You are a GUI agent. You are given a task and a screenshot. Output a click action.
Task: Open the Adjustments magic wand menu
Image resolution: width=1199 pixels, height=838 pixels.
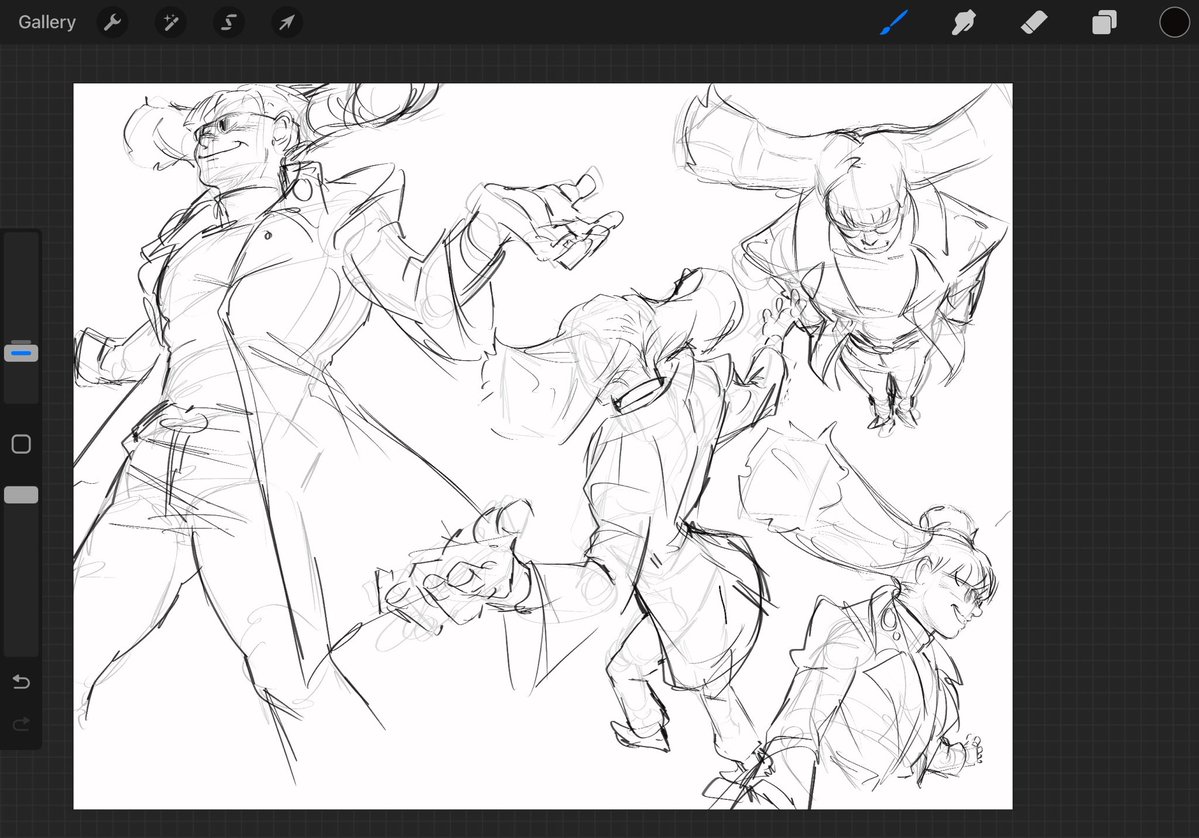(171, 22)
